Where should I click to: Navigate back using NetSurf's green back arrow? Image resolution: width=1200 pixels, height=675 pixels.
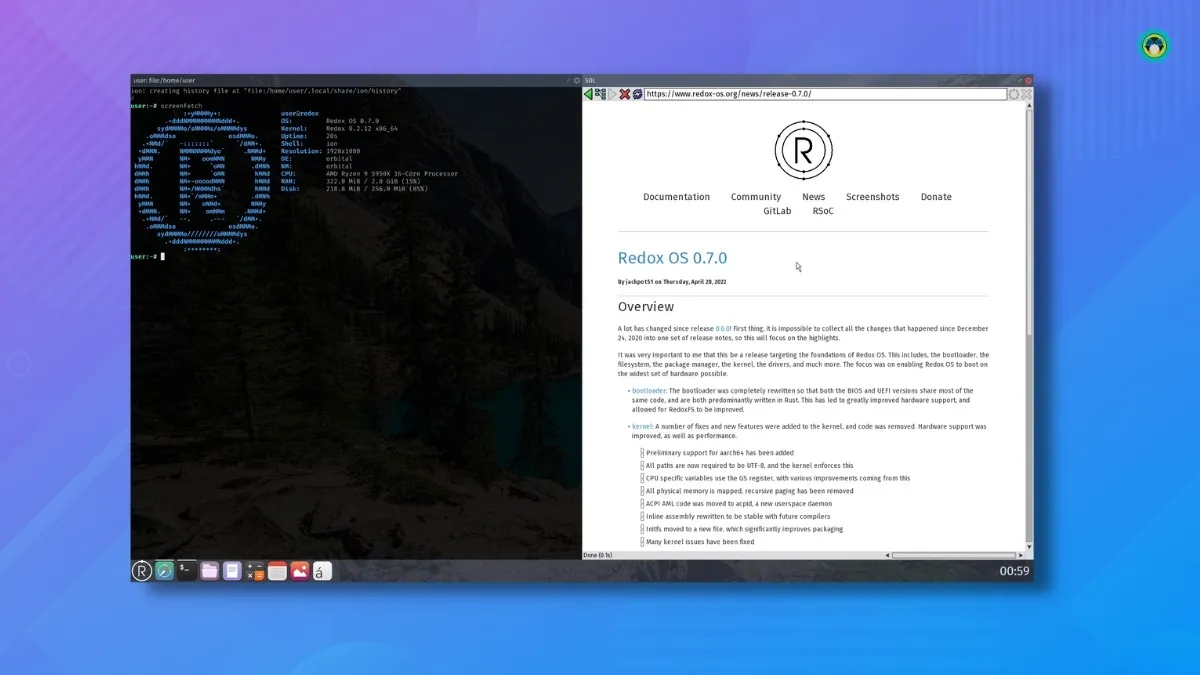click(589, 93)
